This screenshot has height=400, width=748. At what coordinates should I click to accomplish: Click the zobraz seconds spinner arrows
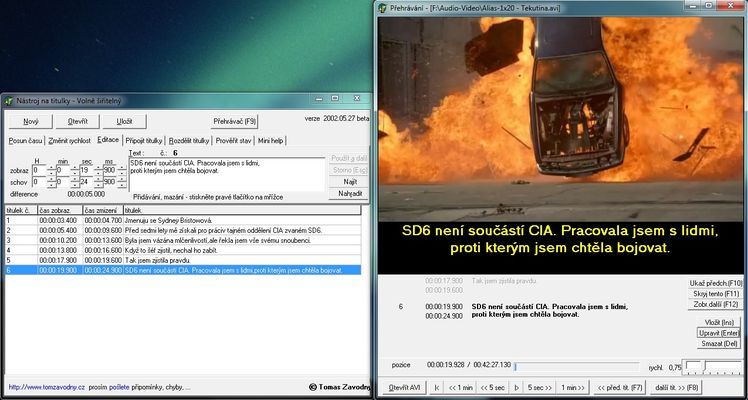coord(98,170)
